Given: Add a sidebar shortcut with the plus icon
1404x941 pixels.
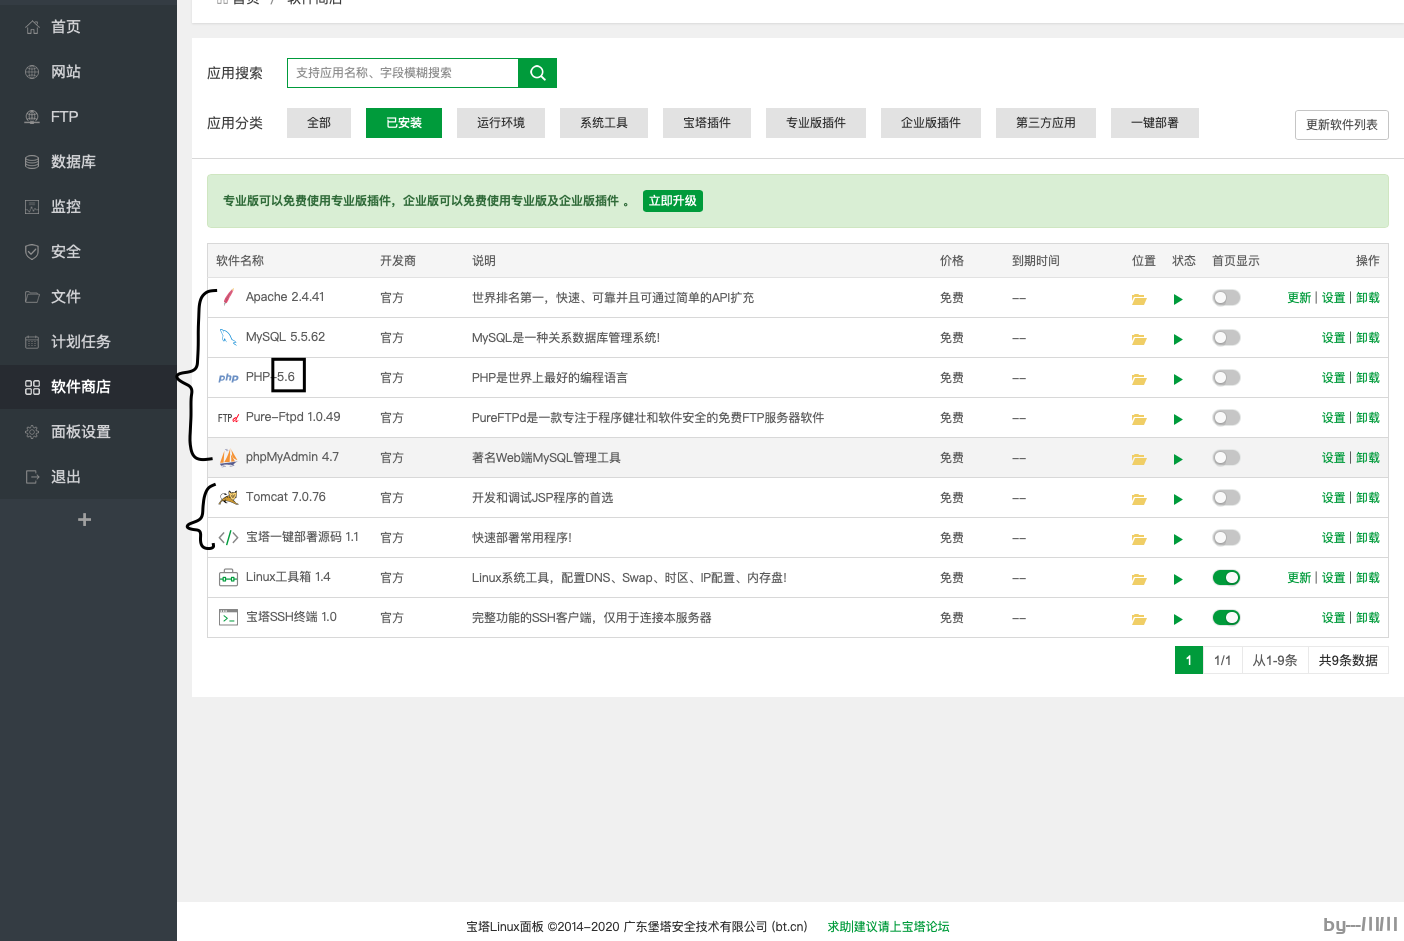Looking at the screenshot, I should [x=84, y=519].
